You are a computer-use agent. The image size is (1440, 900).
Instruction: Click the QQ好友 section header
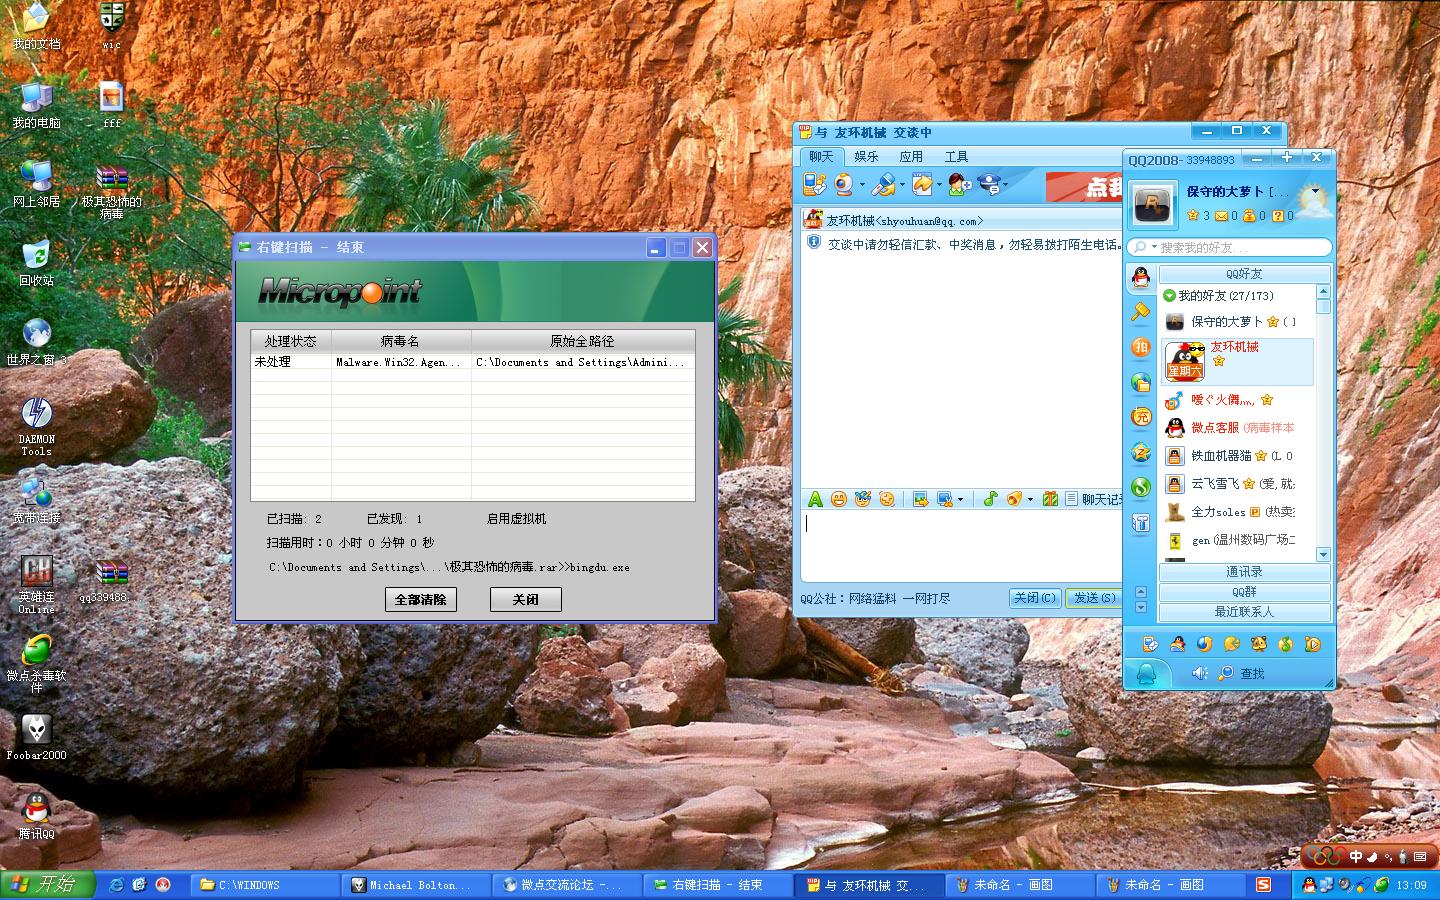1244,274
